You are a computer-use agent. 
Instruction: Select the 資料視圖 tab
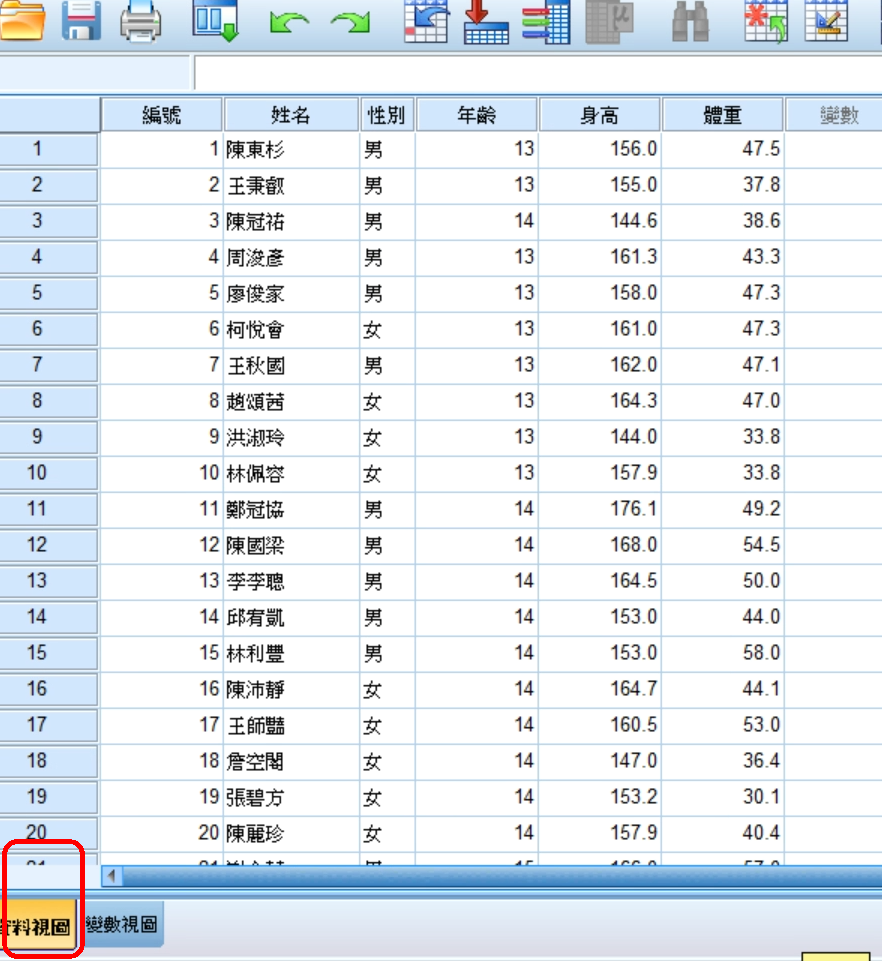40,926
